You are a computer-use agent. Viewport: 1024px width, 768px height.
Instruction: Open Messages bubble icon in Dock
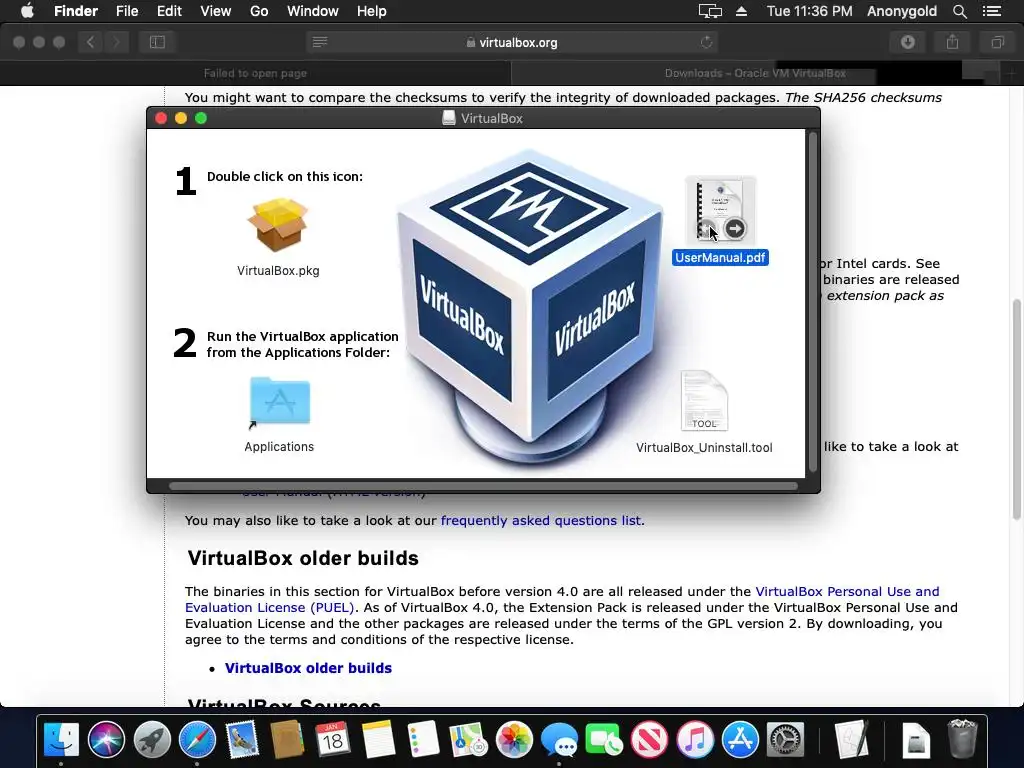click(559, 740)
